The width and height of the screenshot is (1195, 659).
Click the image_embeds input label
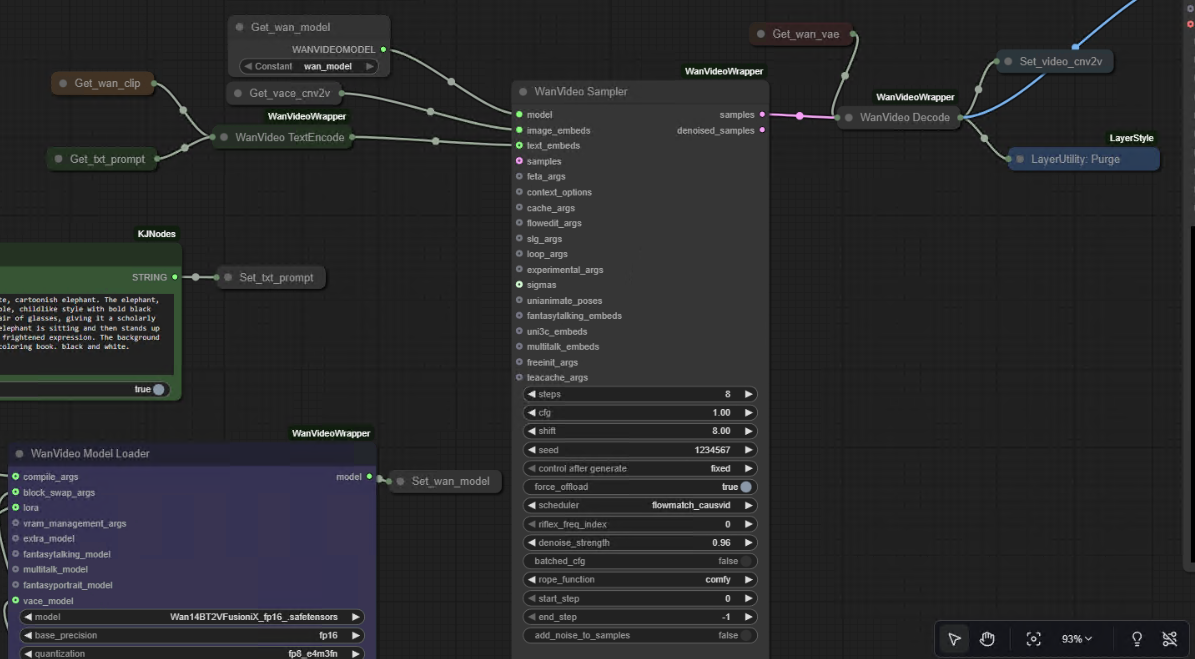pos(558,131)
